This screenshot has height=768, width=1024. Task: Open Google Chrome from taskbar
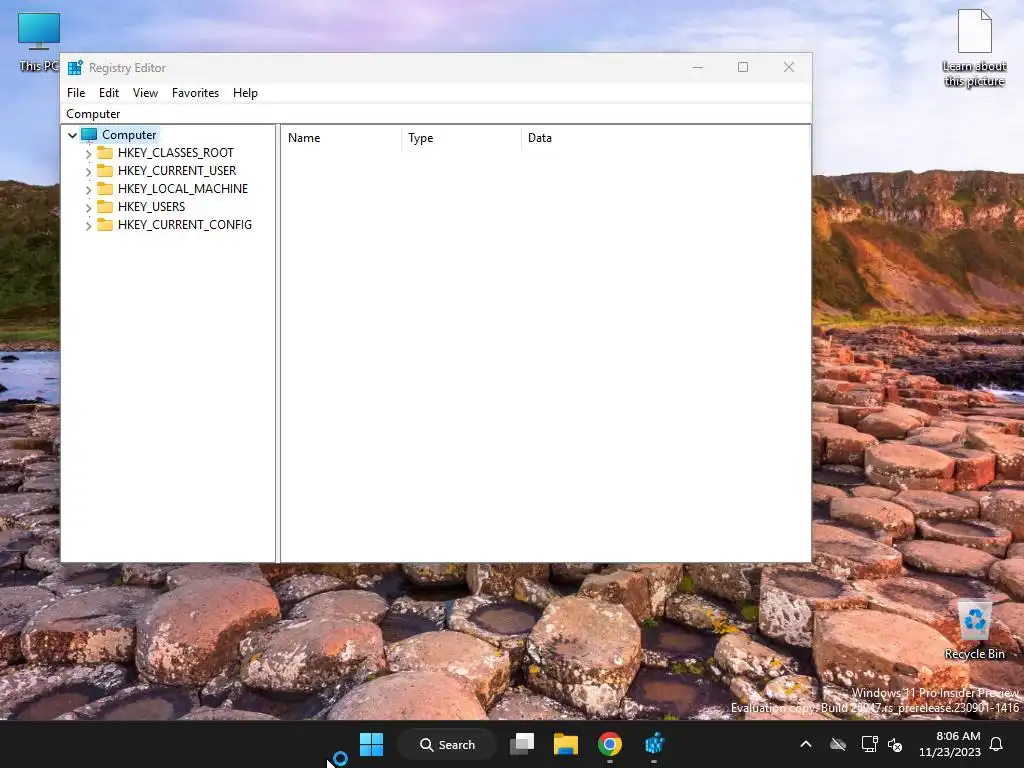[609, 744]
